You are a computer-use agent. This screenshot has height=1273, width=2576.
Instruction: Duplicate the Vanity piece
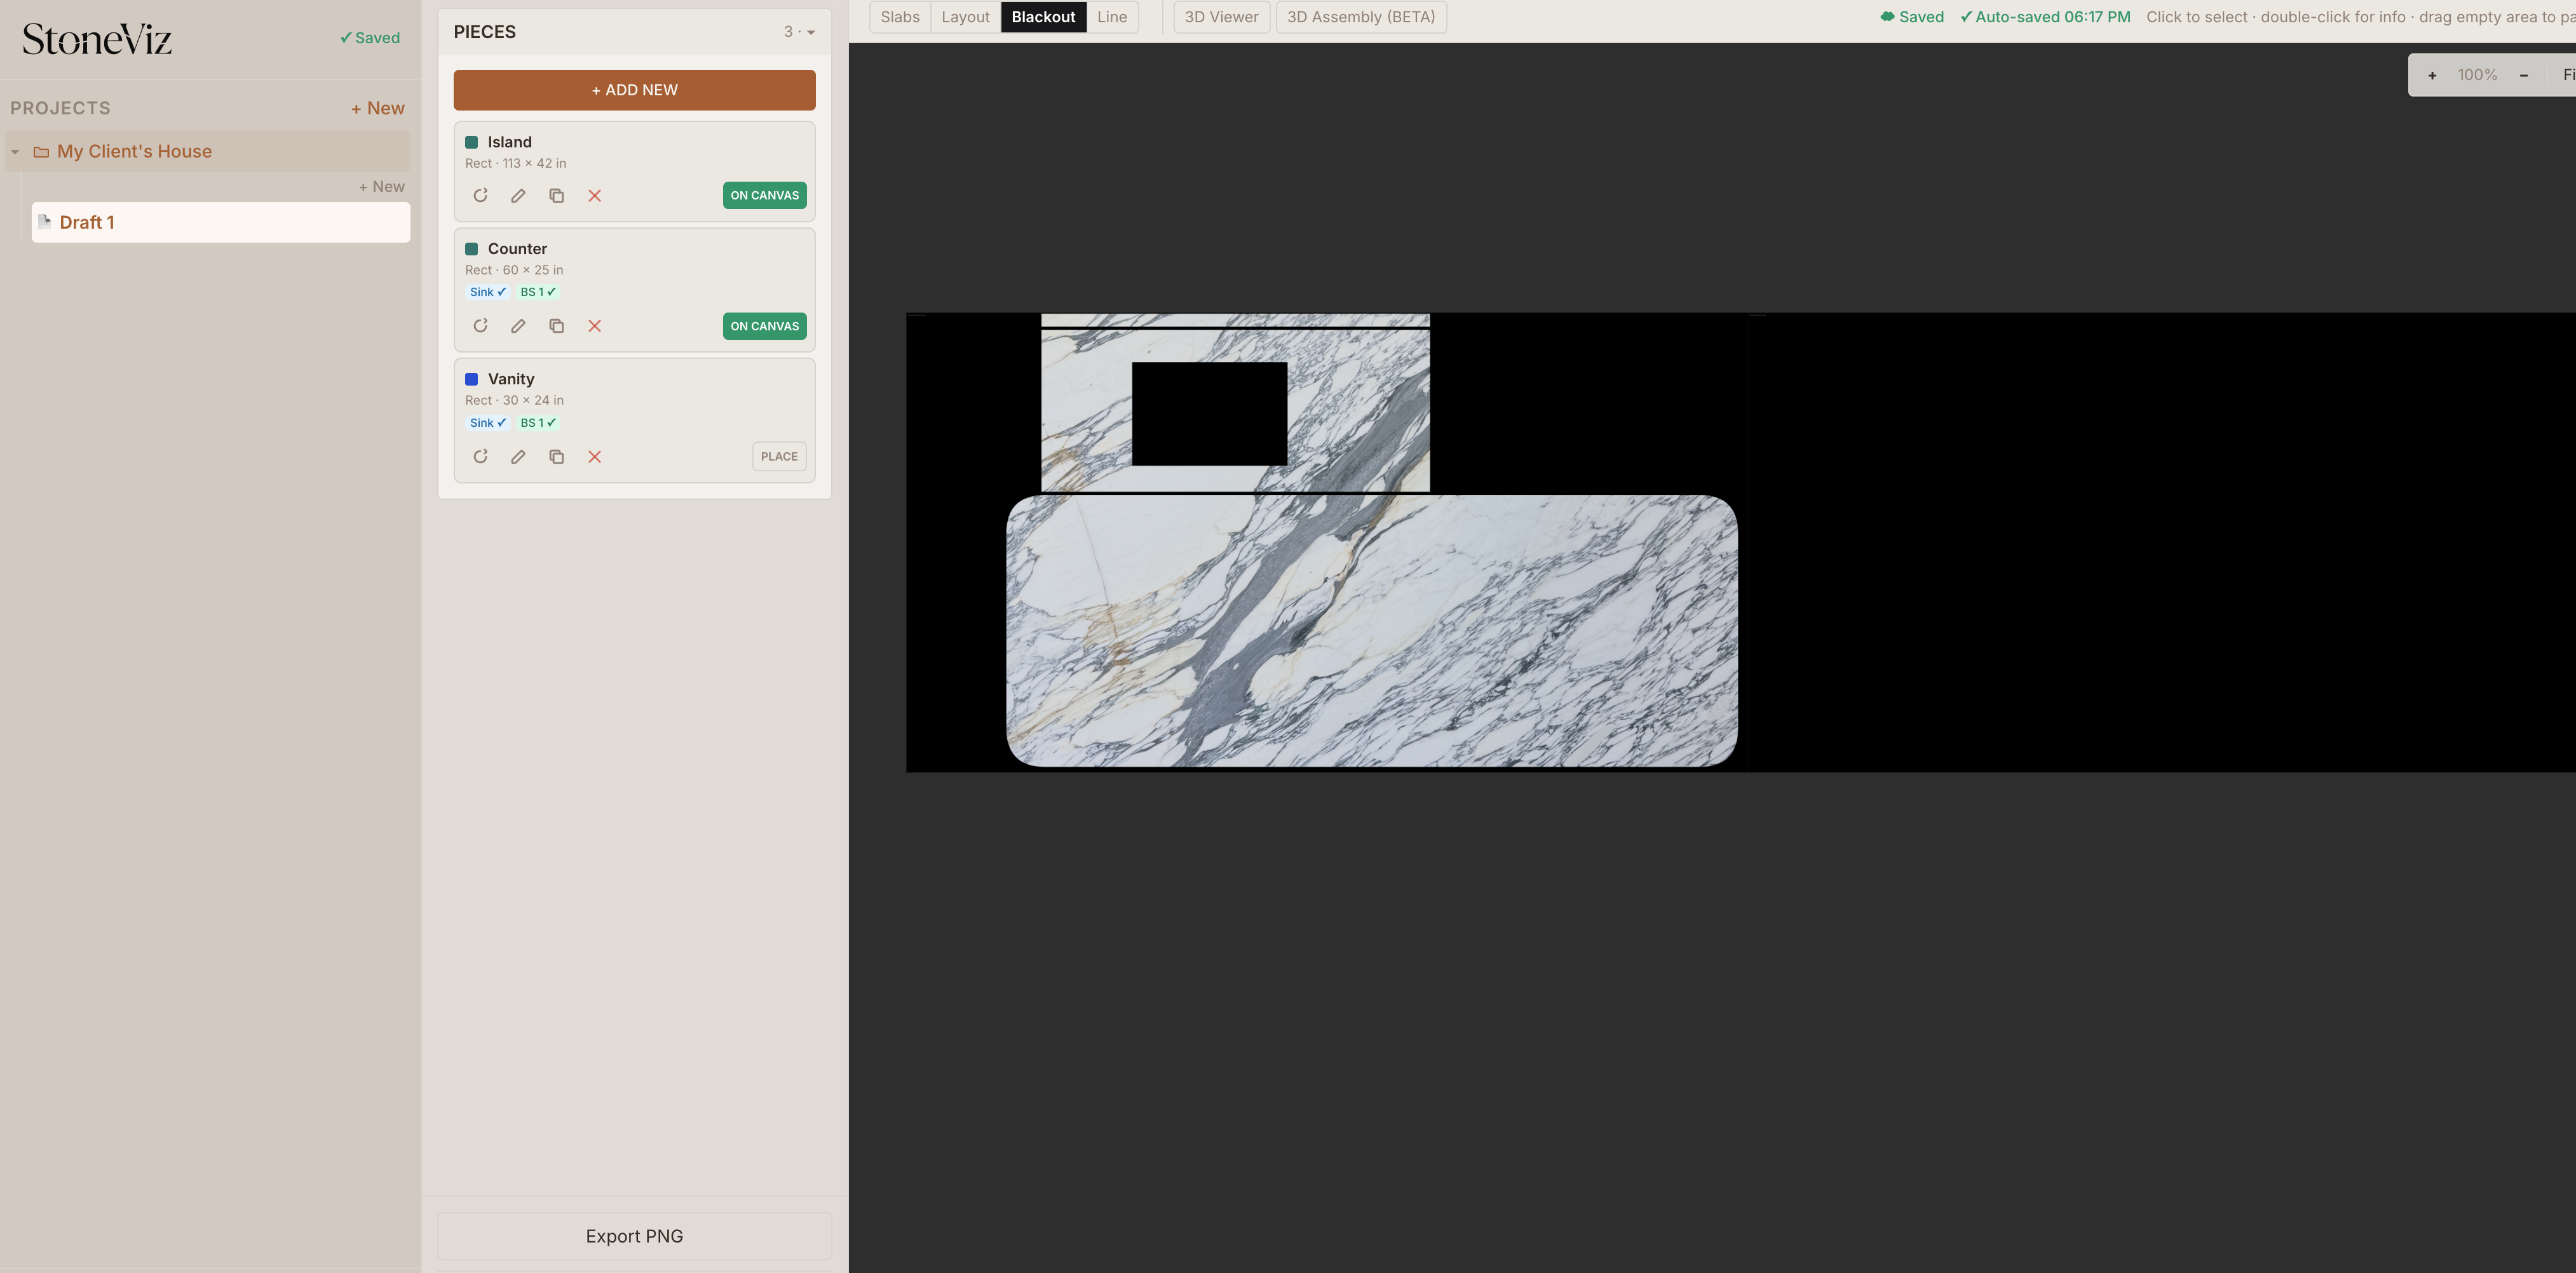click(556, 456)
